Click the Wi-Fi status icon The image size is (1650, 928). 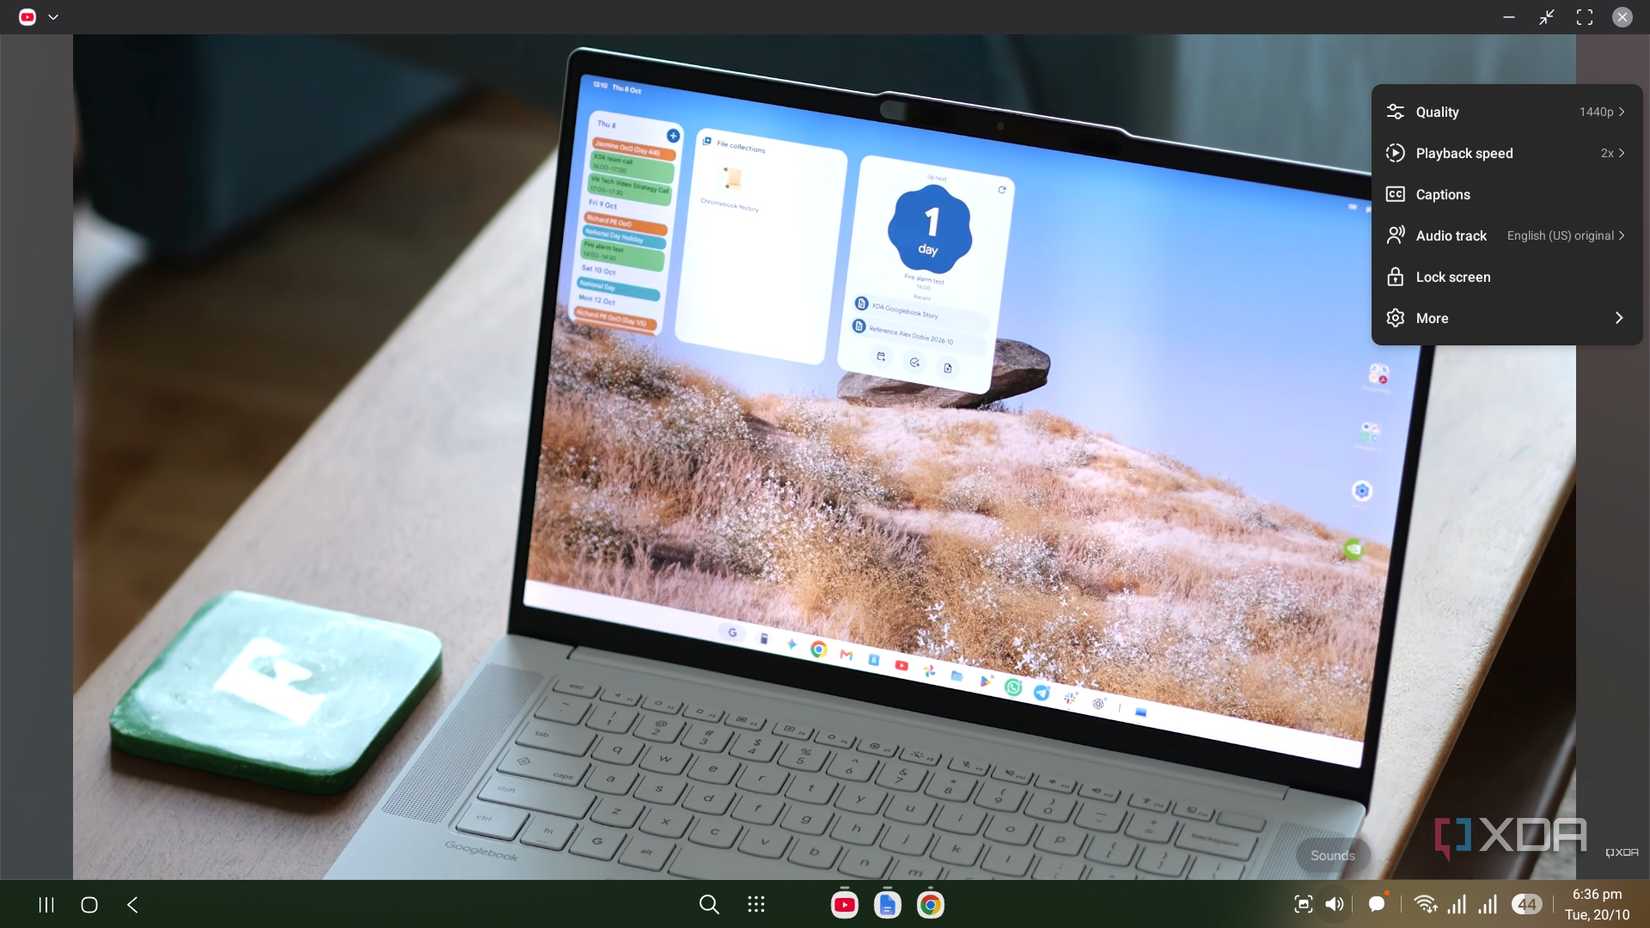point(1426,905)
